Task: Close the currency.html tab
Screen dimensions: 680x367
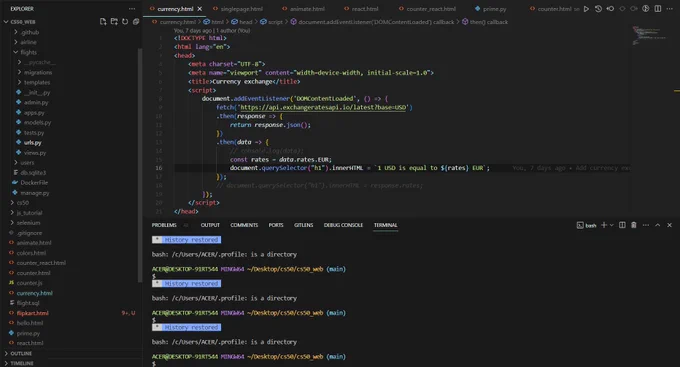Action: pyautogui.click(x=199, y=9)
